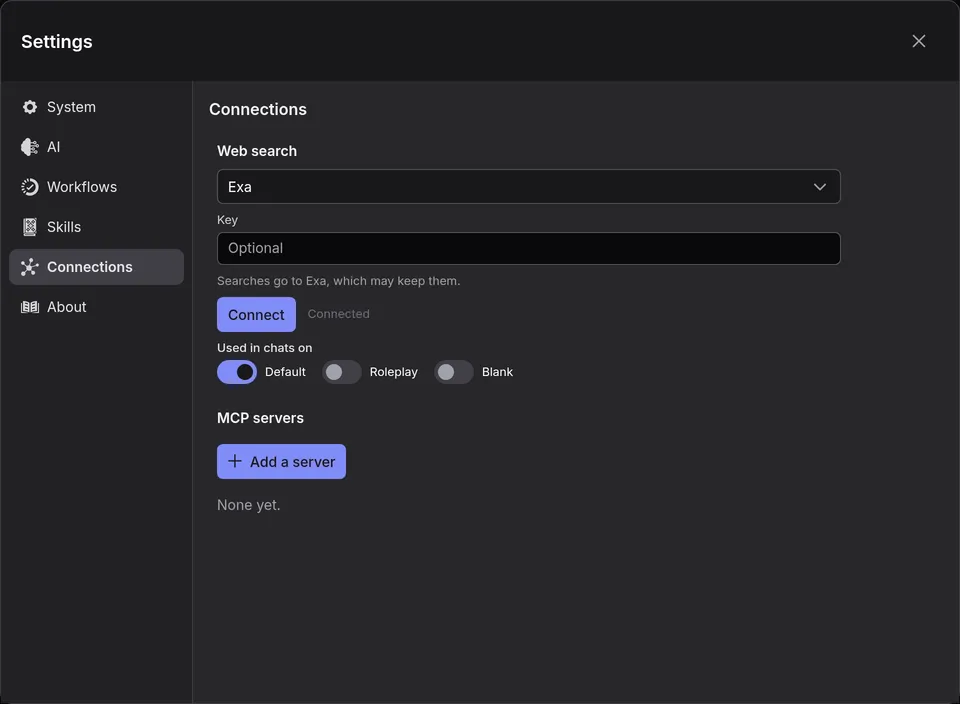Click the Workflows circular check icon
The height and width of the screenshot is (704, 960).
tap(29, 187)
